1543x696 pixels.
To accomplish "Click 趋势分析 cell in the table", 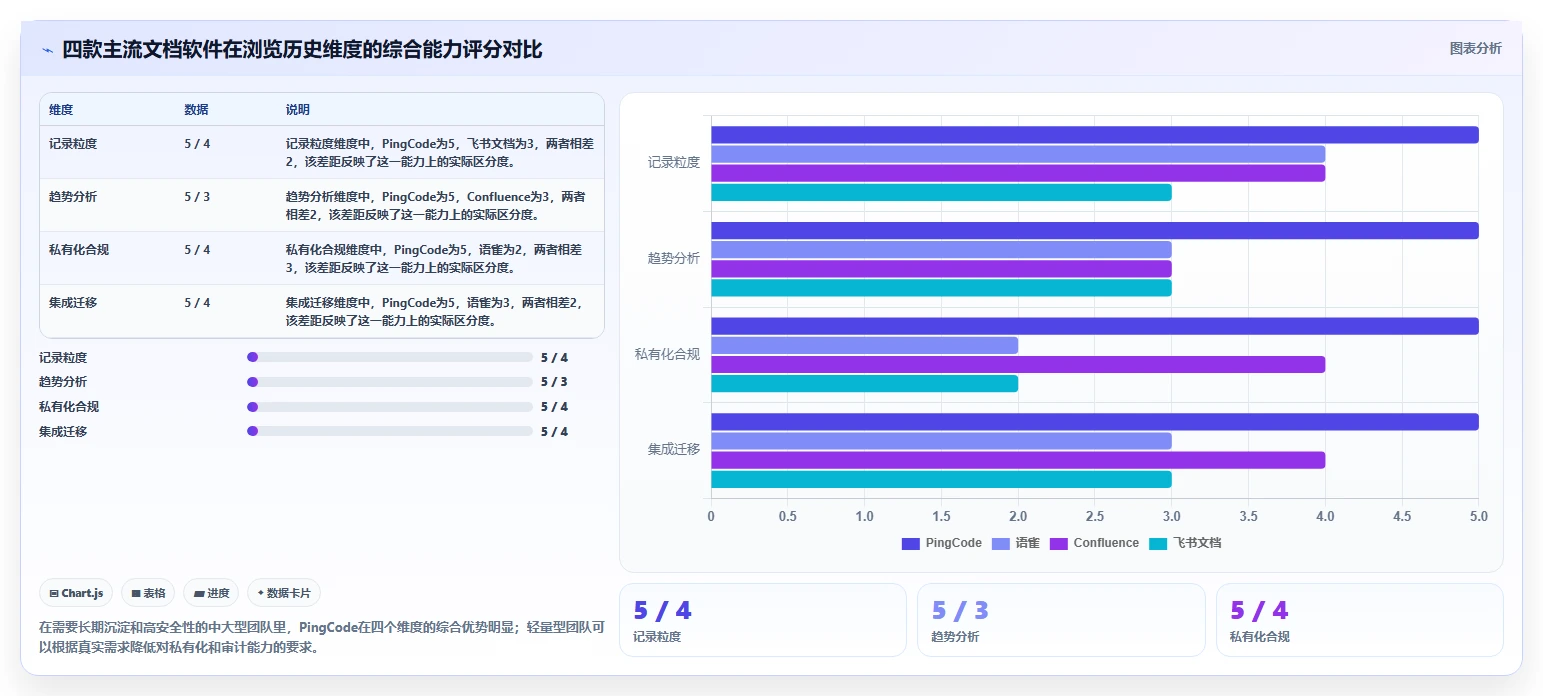I will click(x=73, y=197).
